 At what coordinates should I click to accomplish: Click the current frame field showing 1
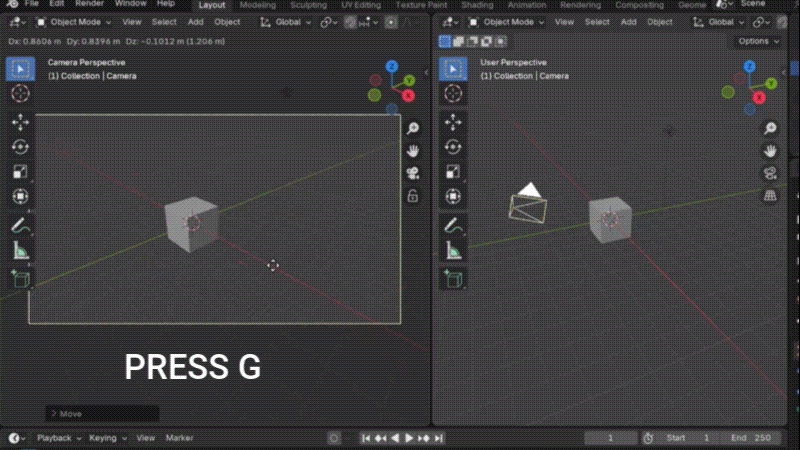click(x=610, y=438)
